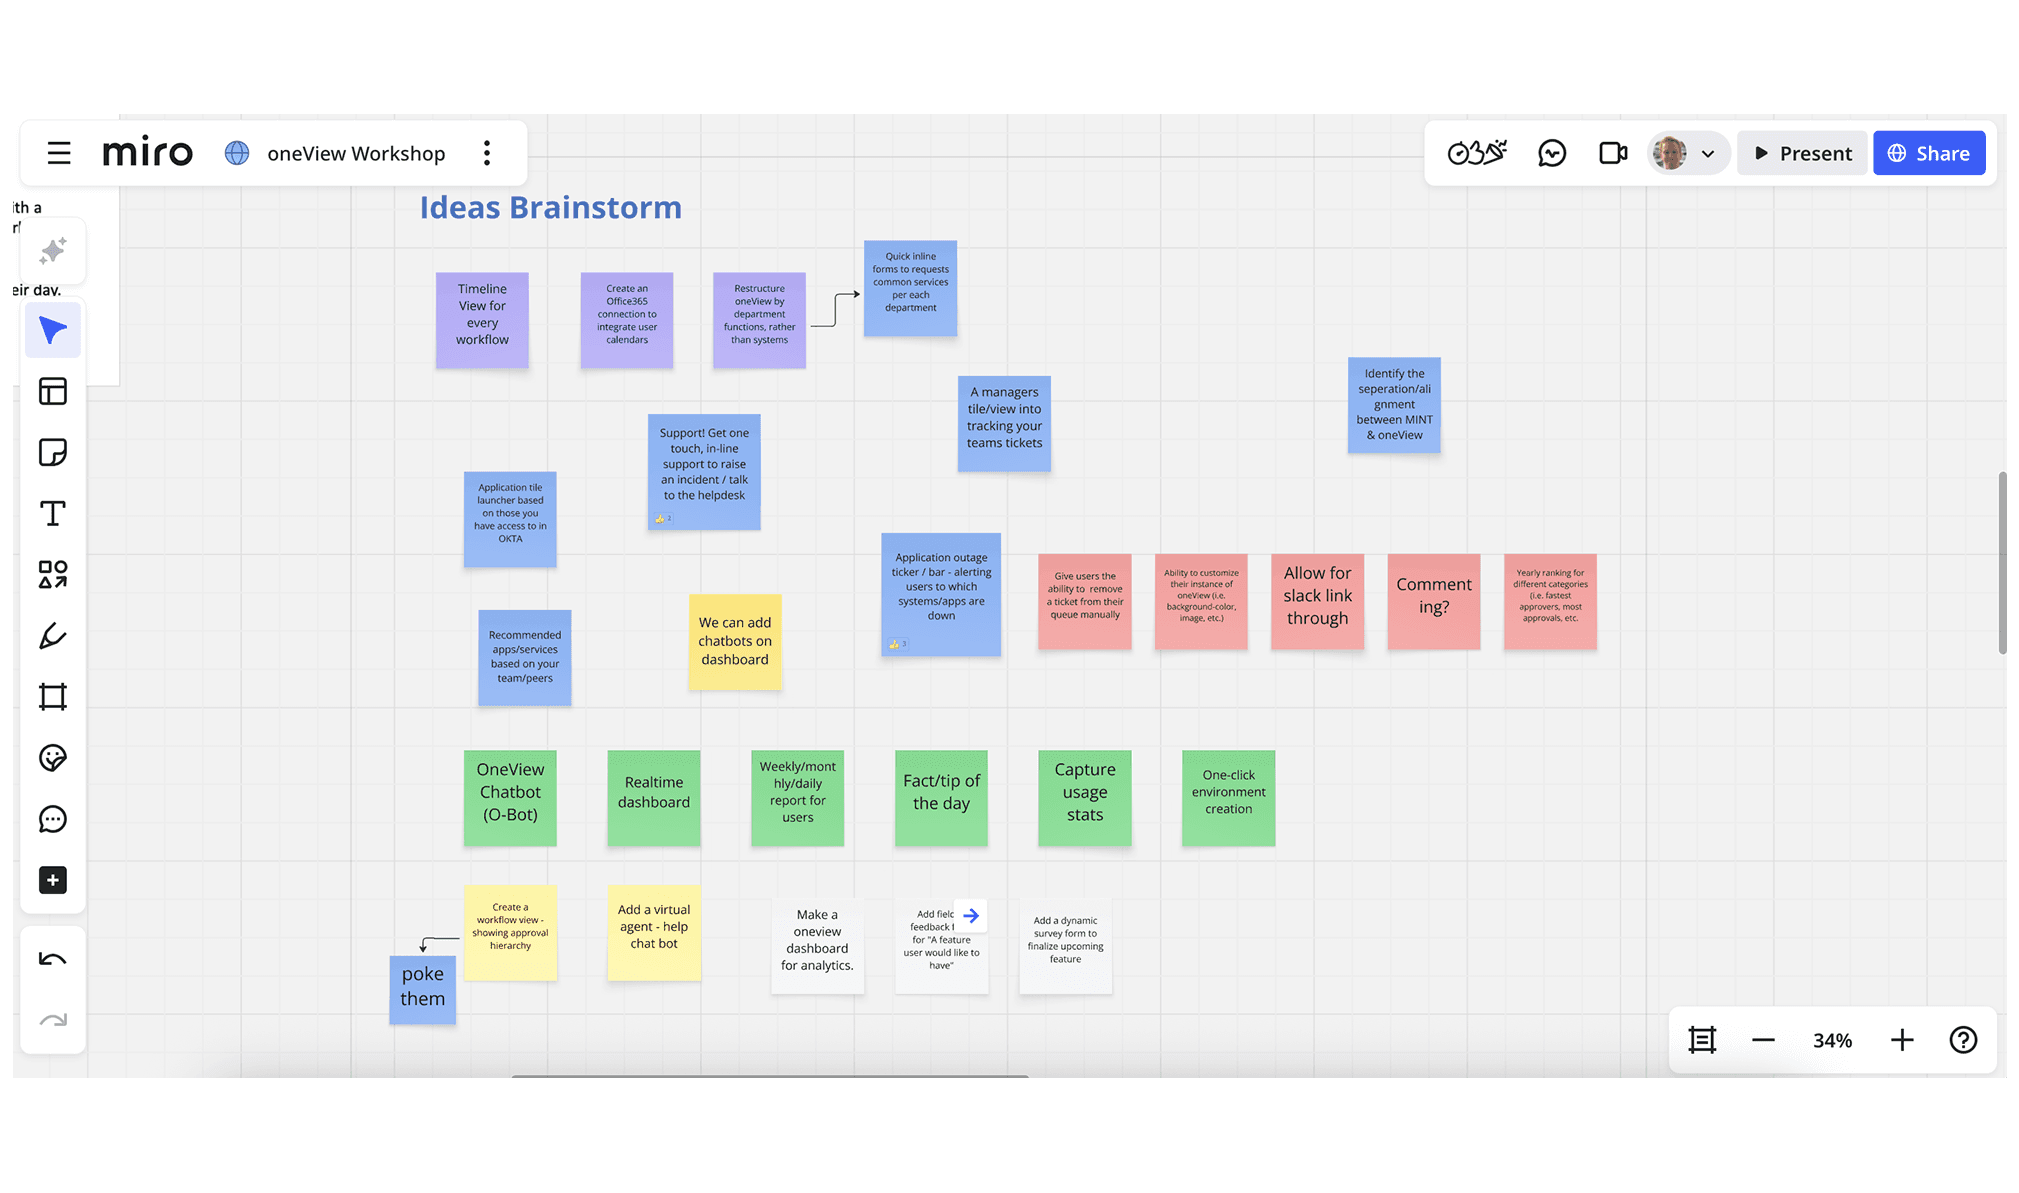Open Miro AI sparkle tool
Viewport: 2019px width, 1193px height.
[53, 250]
